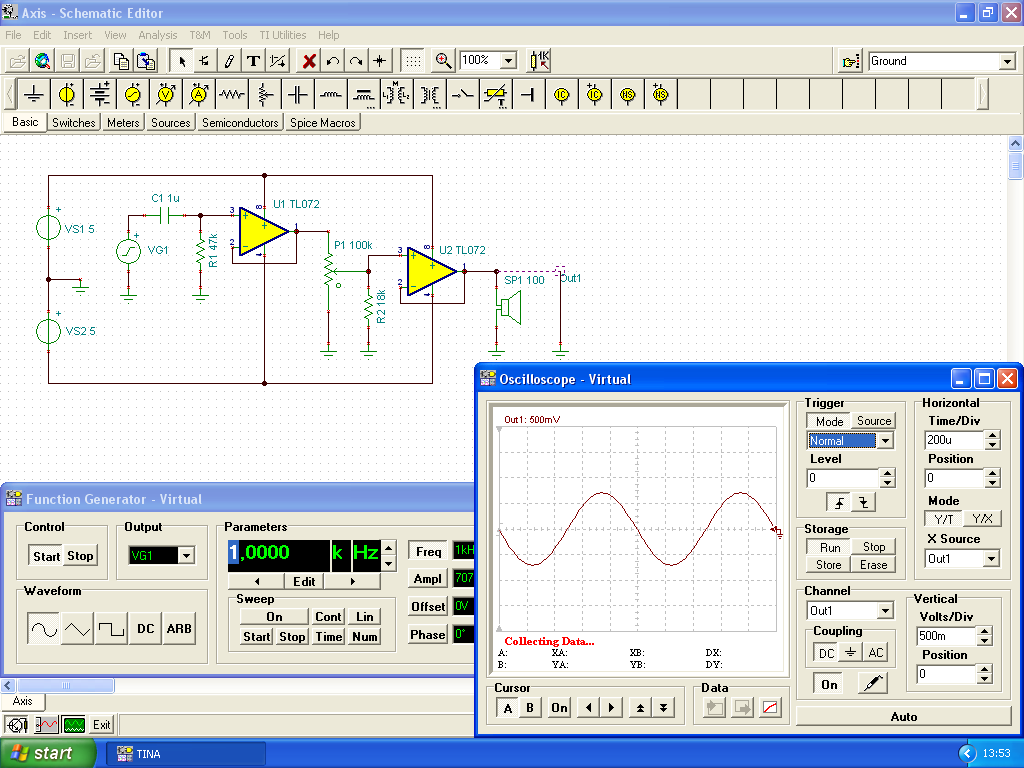1024x768 pixels.
Task: Click the Ampl parameter button
Action: (428, 579)
